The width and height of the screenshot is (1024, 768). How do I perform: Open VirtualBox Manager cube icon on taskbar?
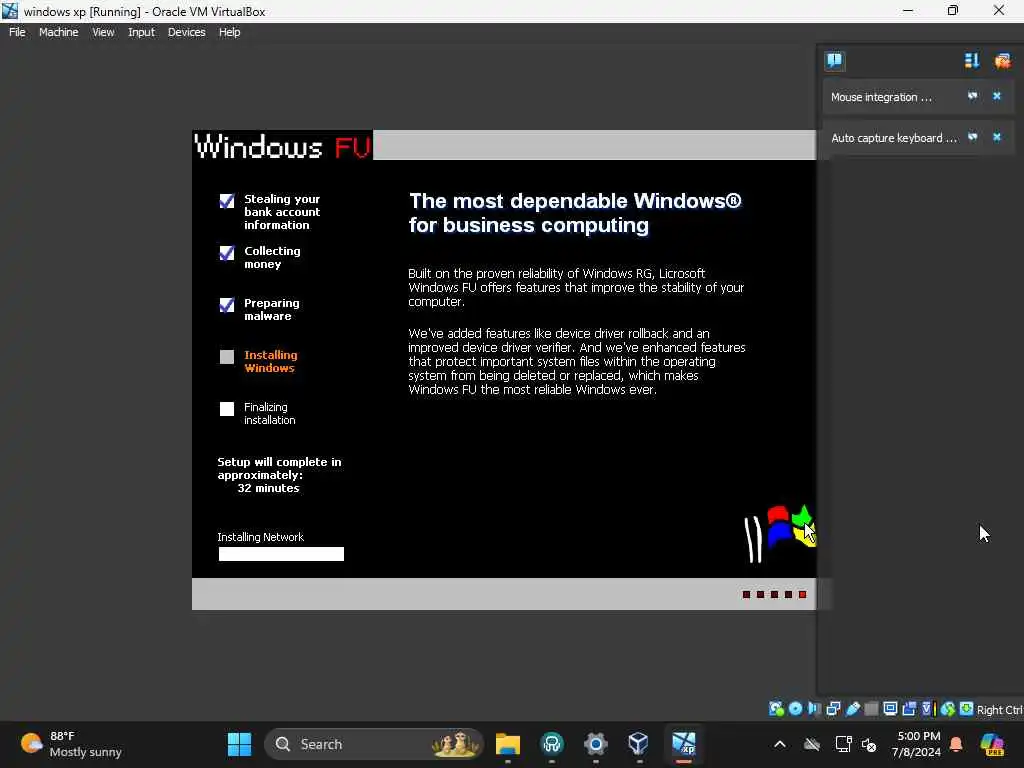pyautogui.click(x=638, y=744)
